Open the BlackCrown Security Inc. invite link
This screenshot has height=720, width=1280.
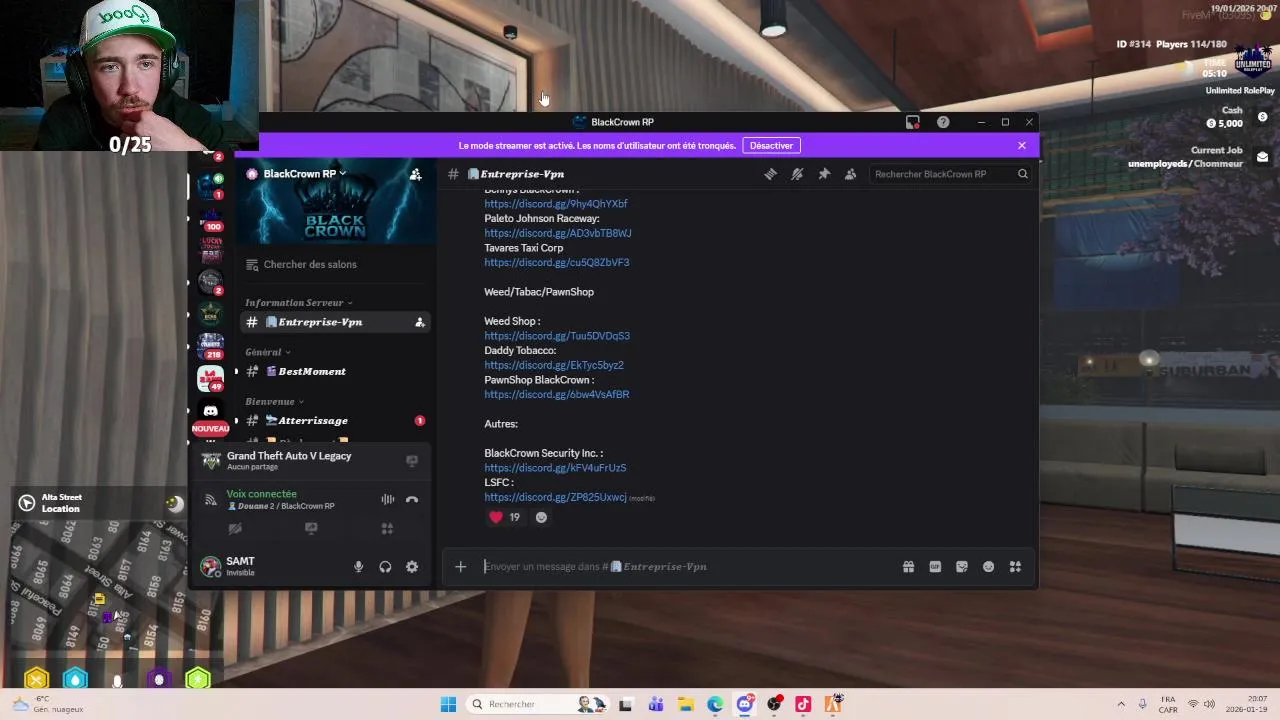pos(555,468)
